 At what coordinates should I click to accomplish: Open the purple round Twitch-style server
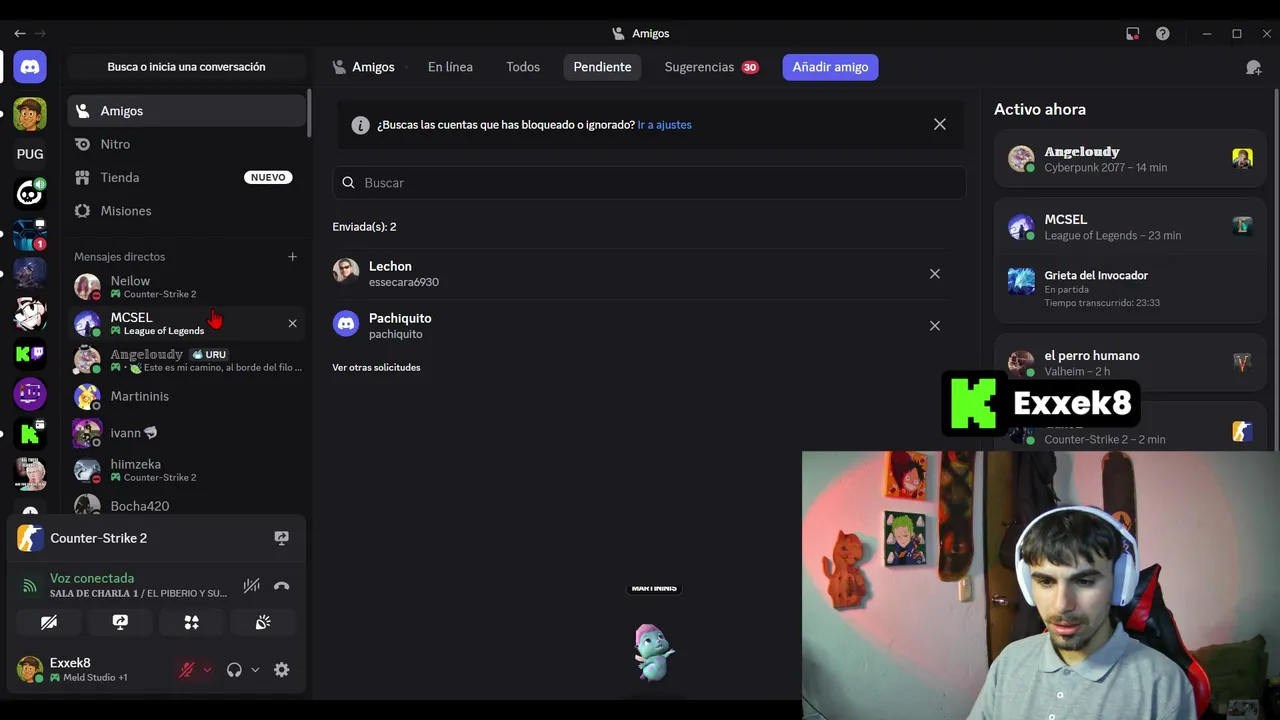click(30, 394)
